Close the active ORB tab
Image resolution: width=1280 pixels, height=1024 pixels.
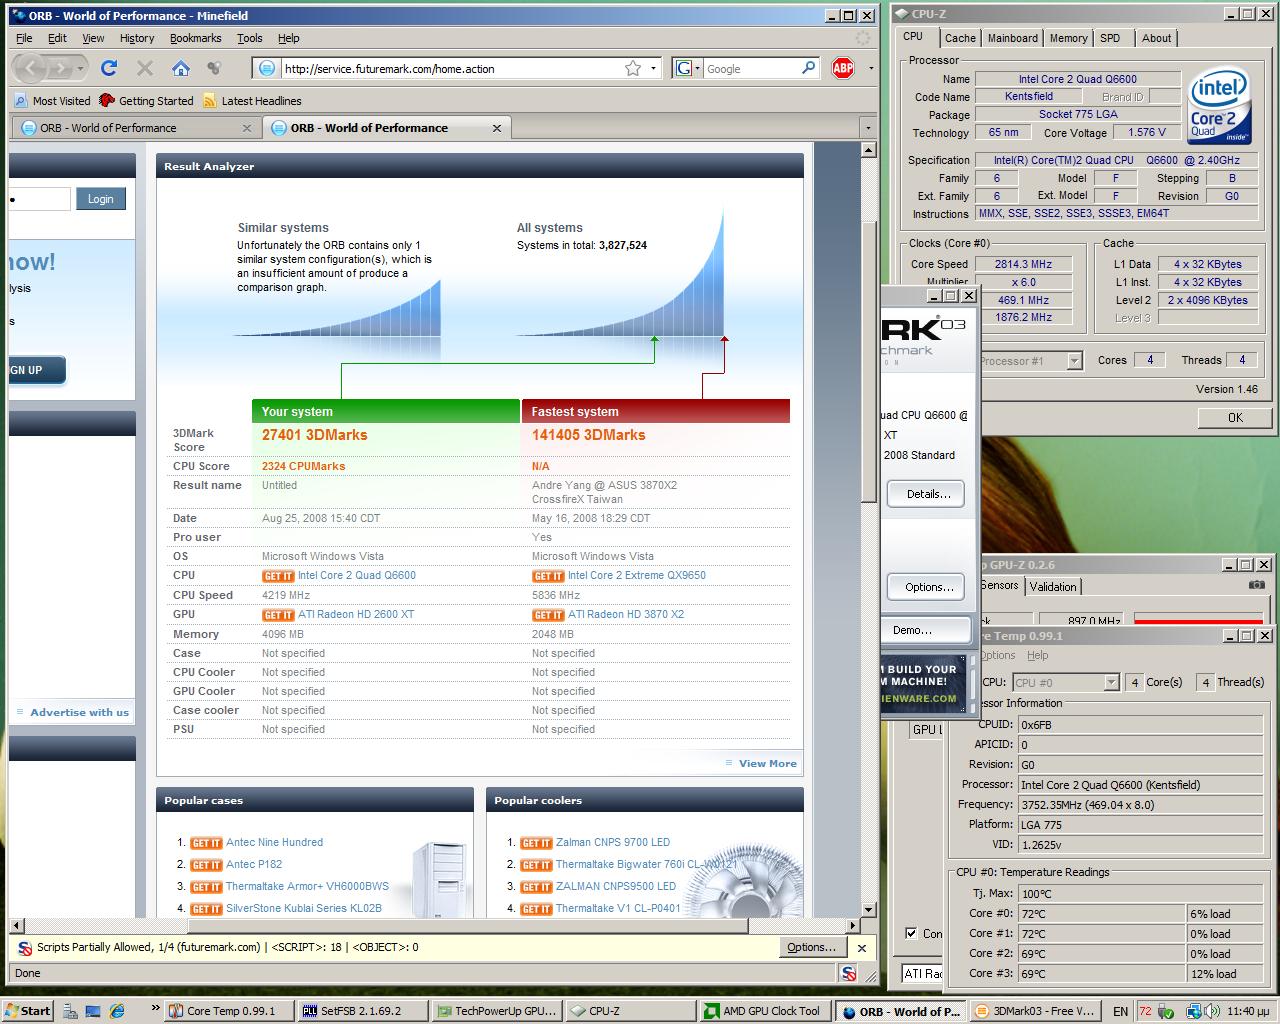coord(497,128)
